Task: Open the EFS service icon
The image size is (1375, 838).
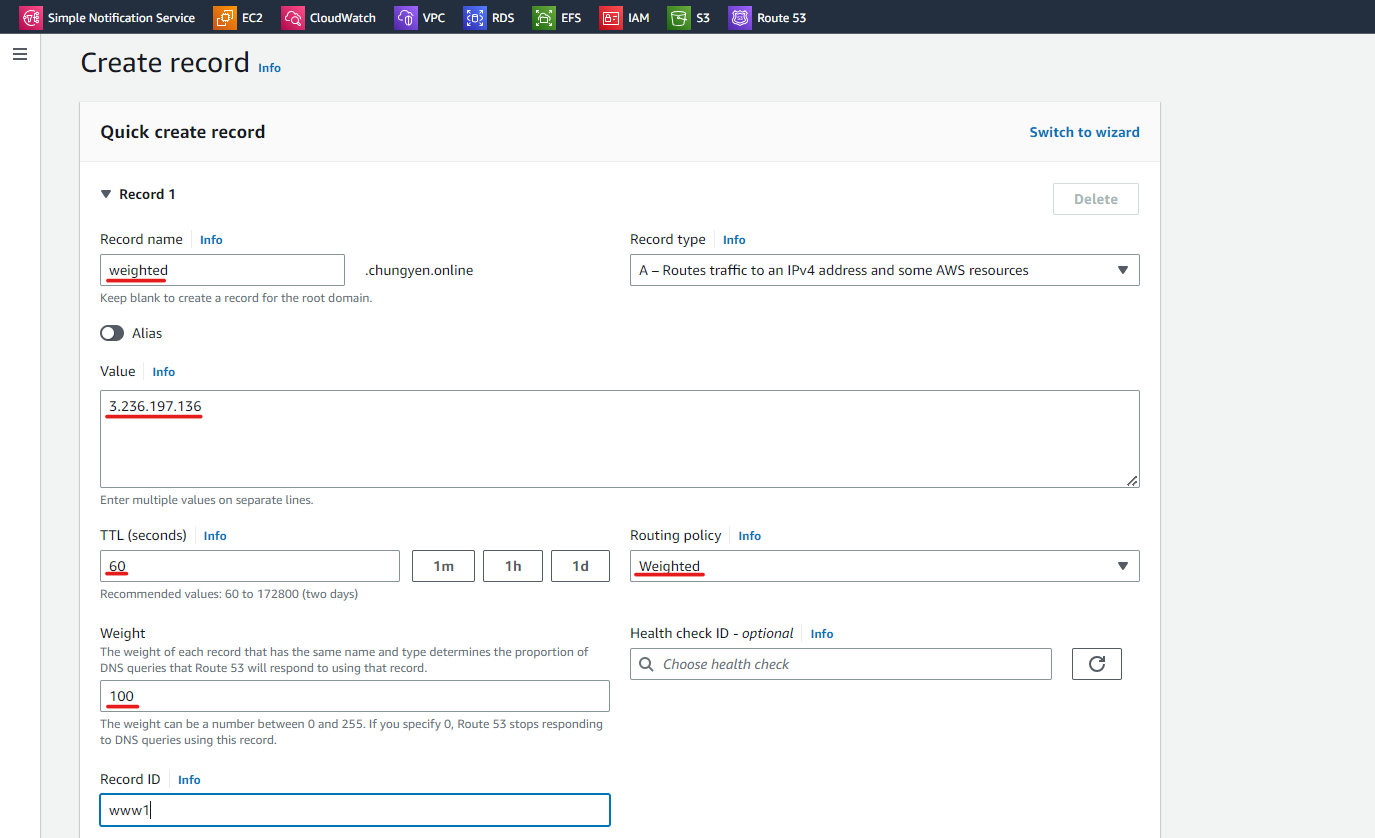Action: 544,17
